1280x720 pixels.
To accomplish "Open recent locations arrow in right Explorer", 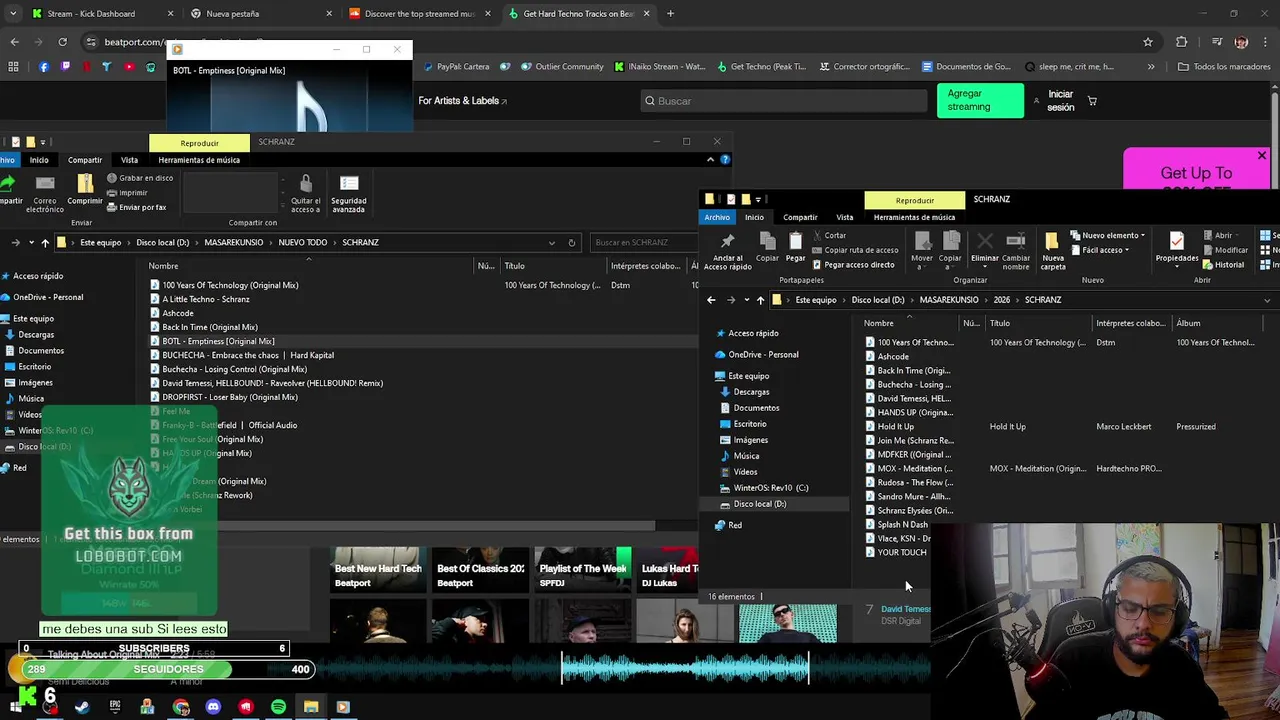I will coord(746,300).
